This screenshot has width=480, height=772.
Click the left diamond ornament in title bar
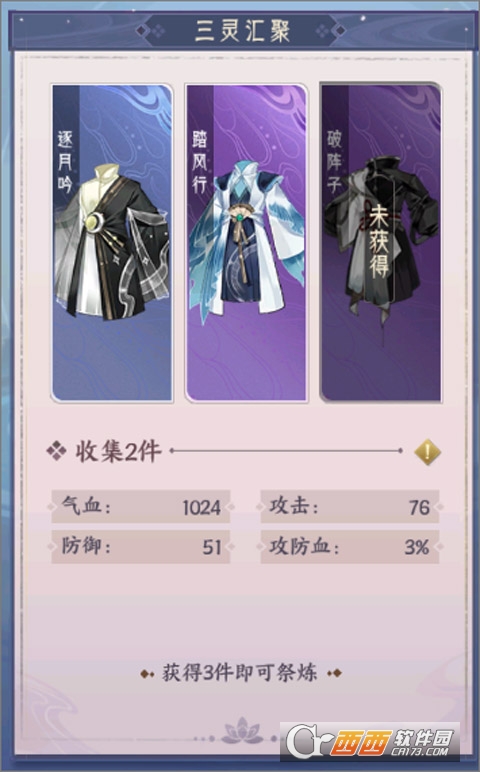[x=150, y=31]
